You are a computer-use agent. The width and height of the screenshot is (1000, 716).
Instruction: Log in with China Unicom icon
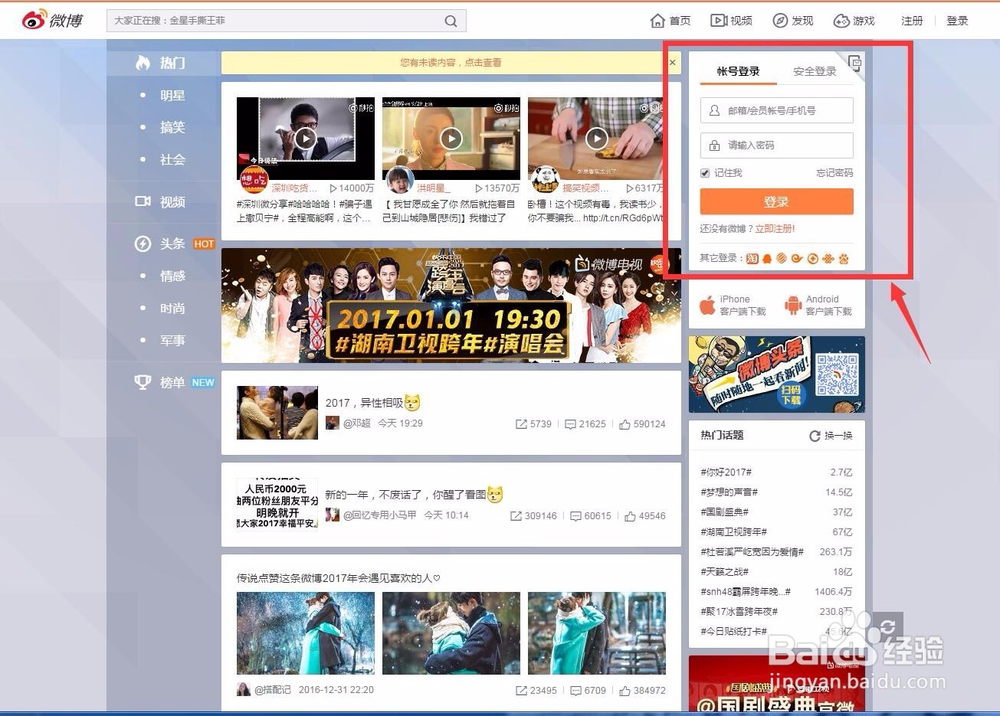[828, 258]
